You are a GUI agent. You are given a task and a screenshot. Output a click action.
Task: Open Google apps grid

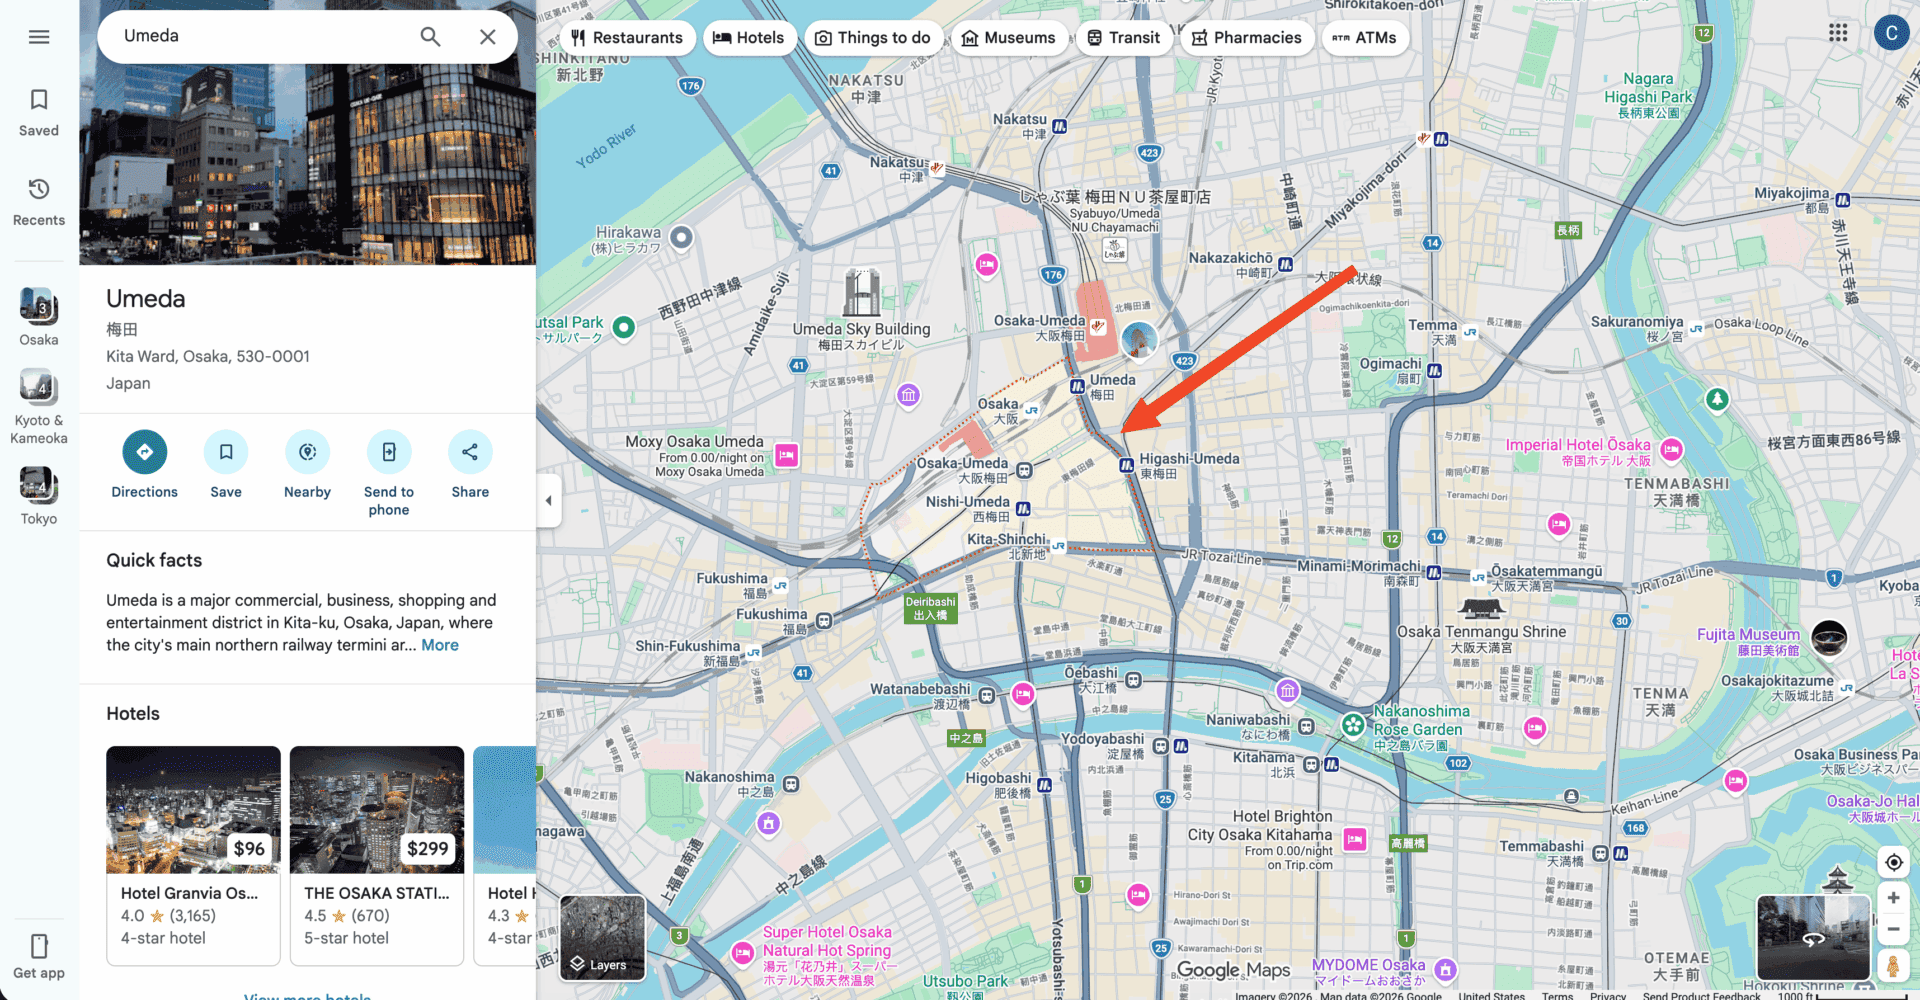click(x=1838, y=33)
